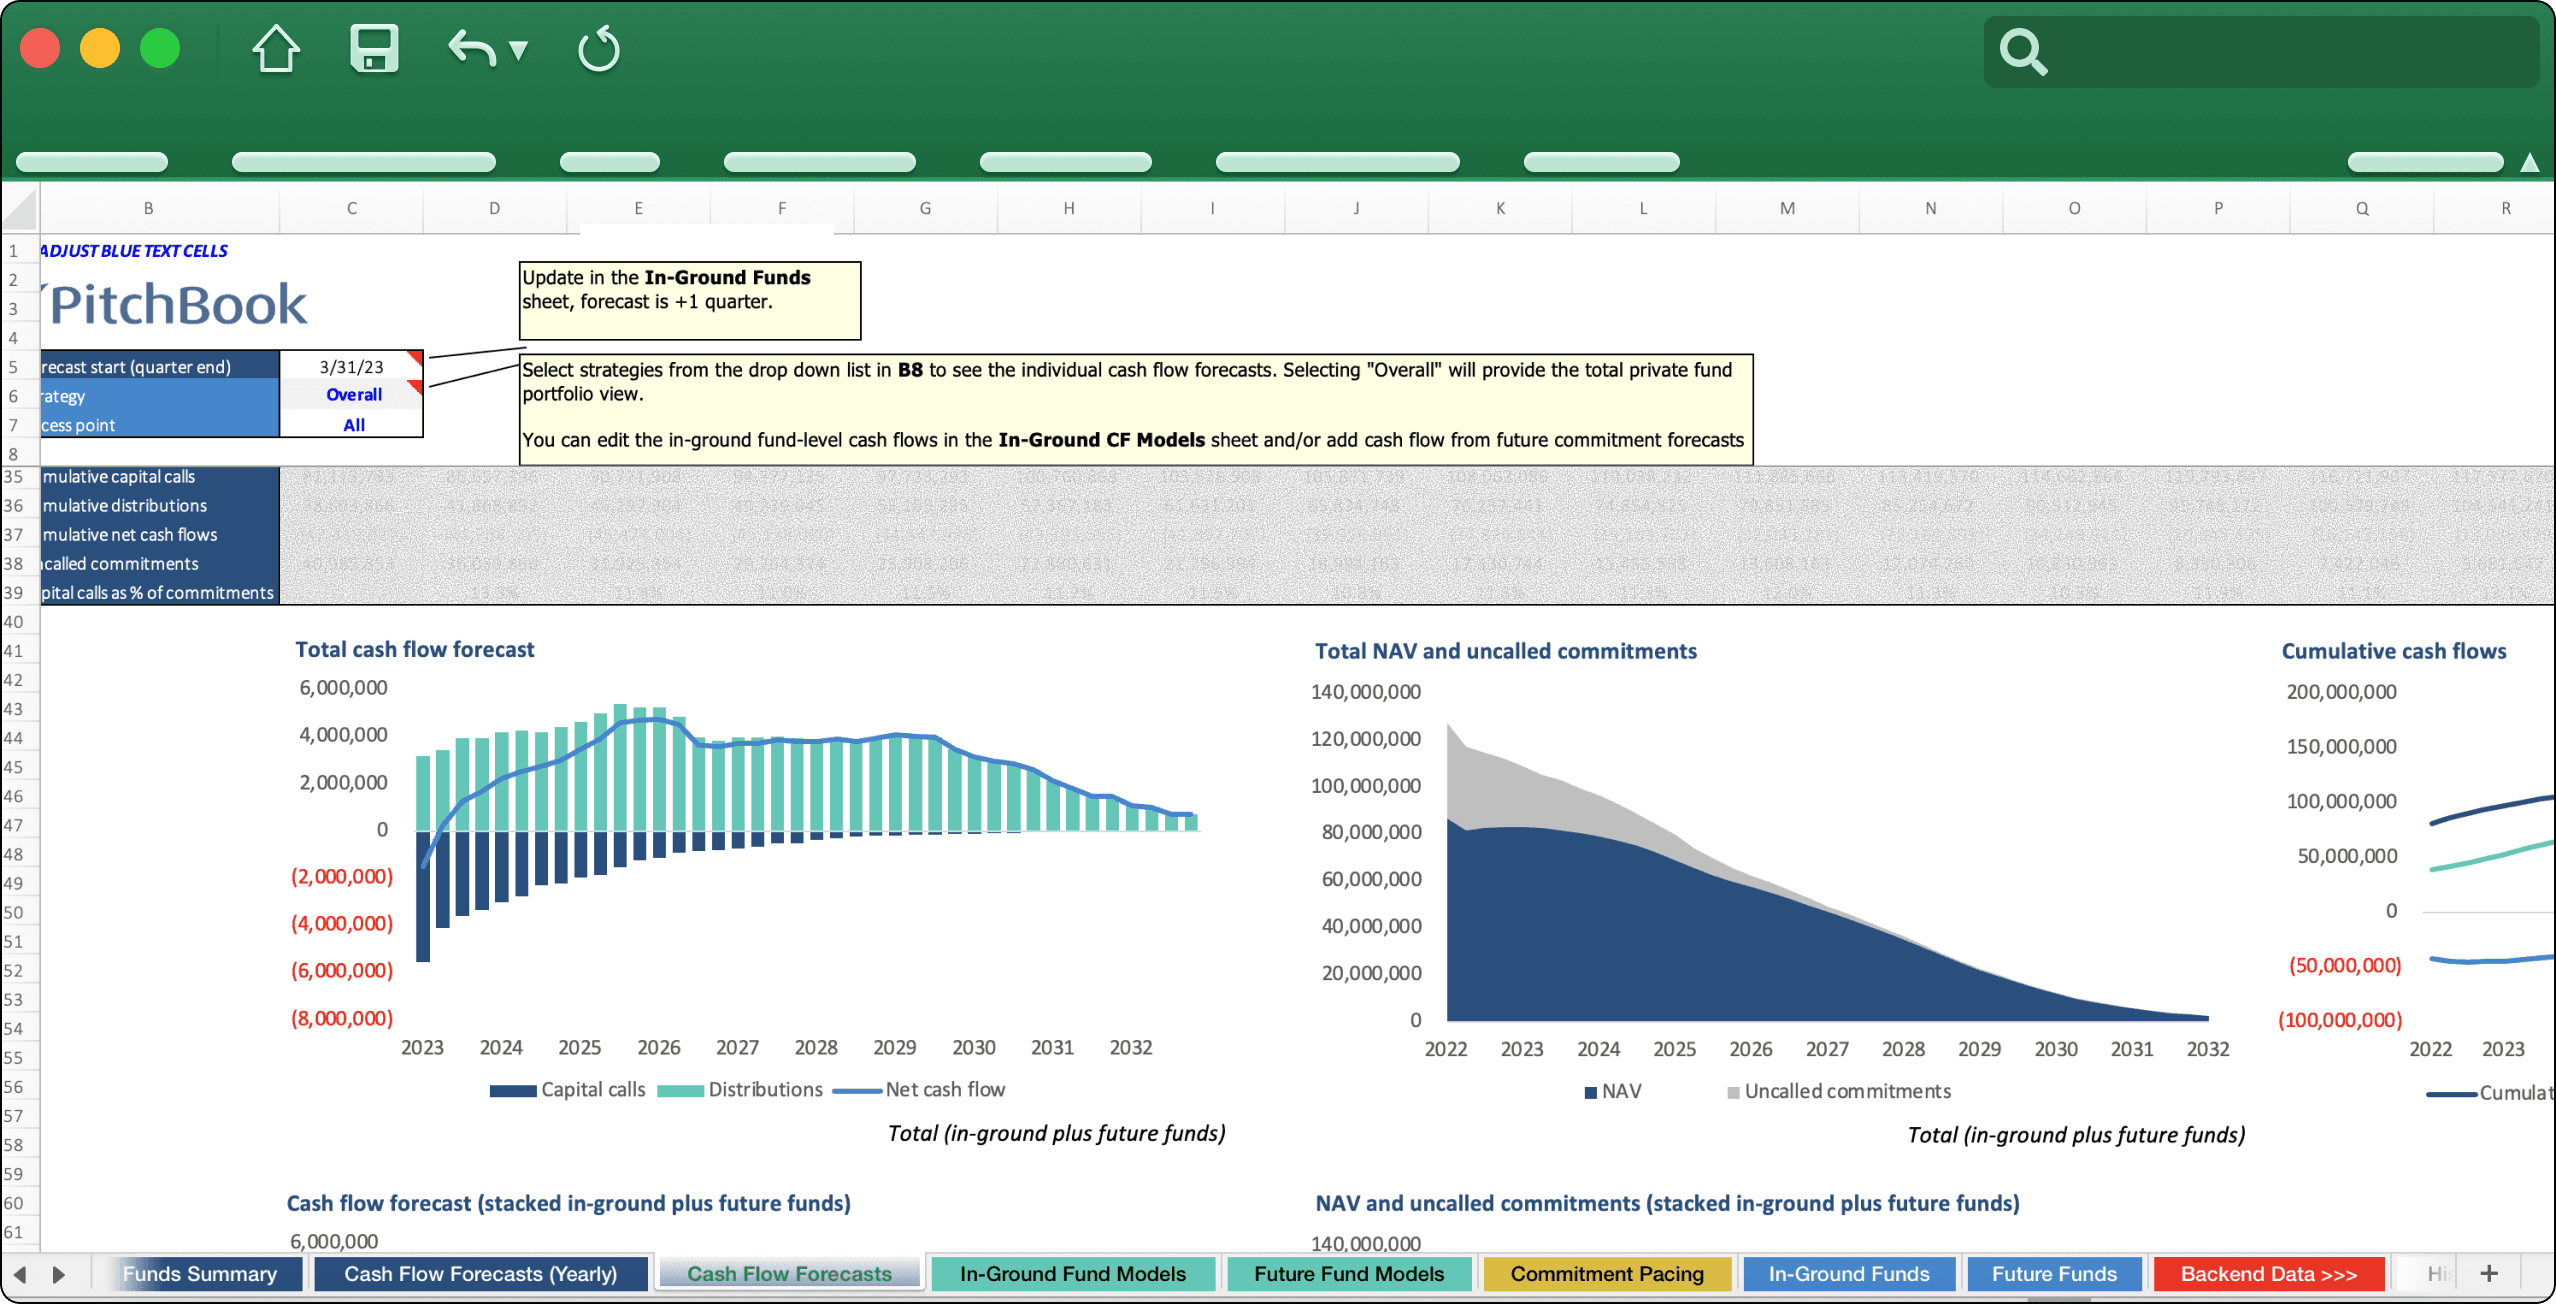Open the Future Fund Models sheet
This screenshot has width=2556, height=1304.
(1348, 1274)
